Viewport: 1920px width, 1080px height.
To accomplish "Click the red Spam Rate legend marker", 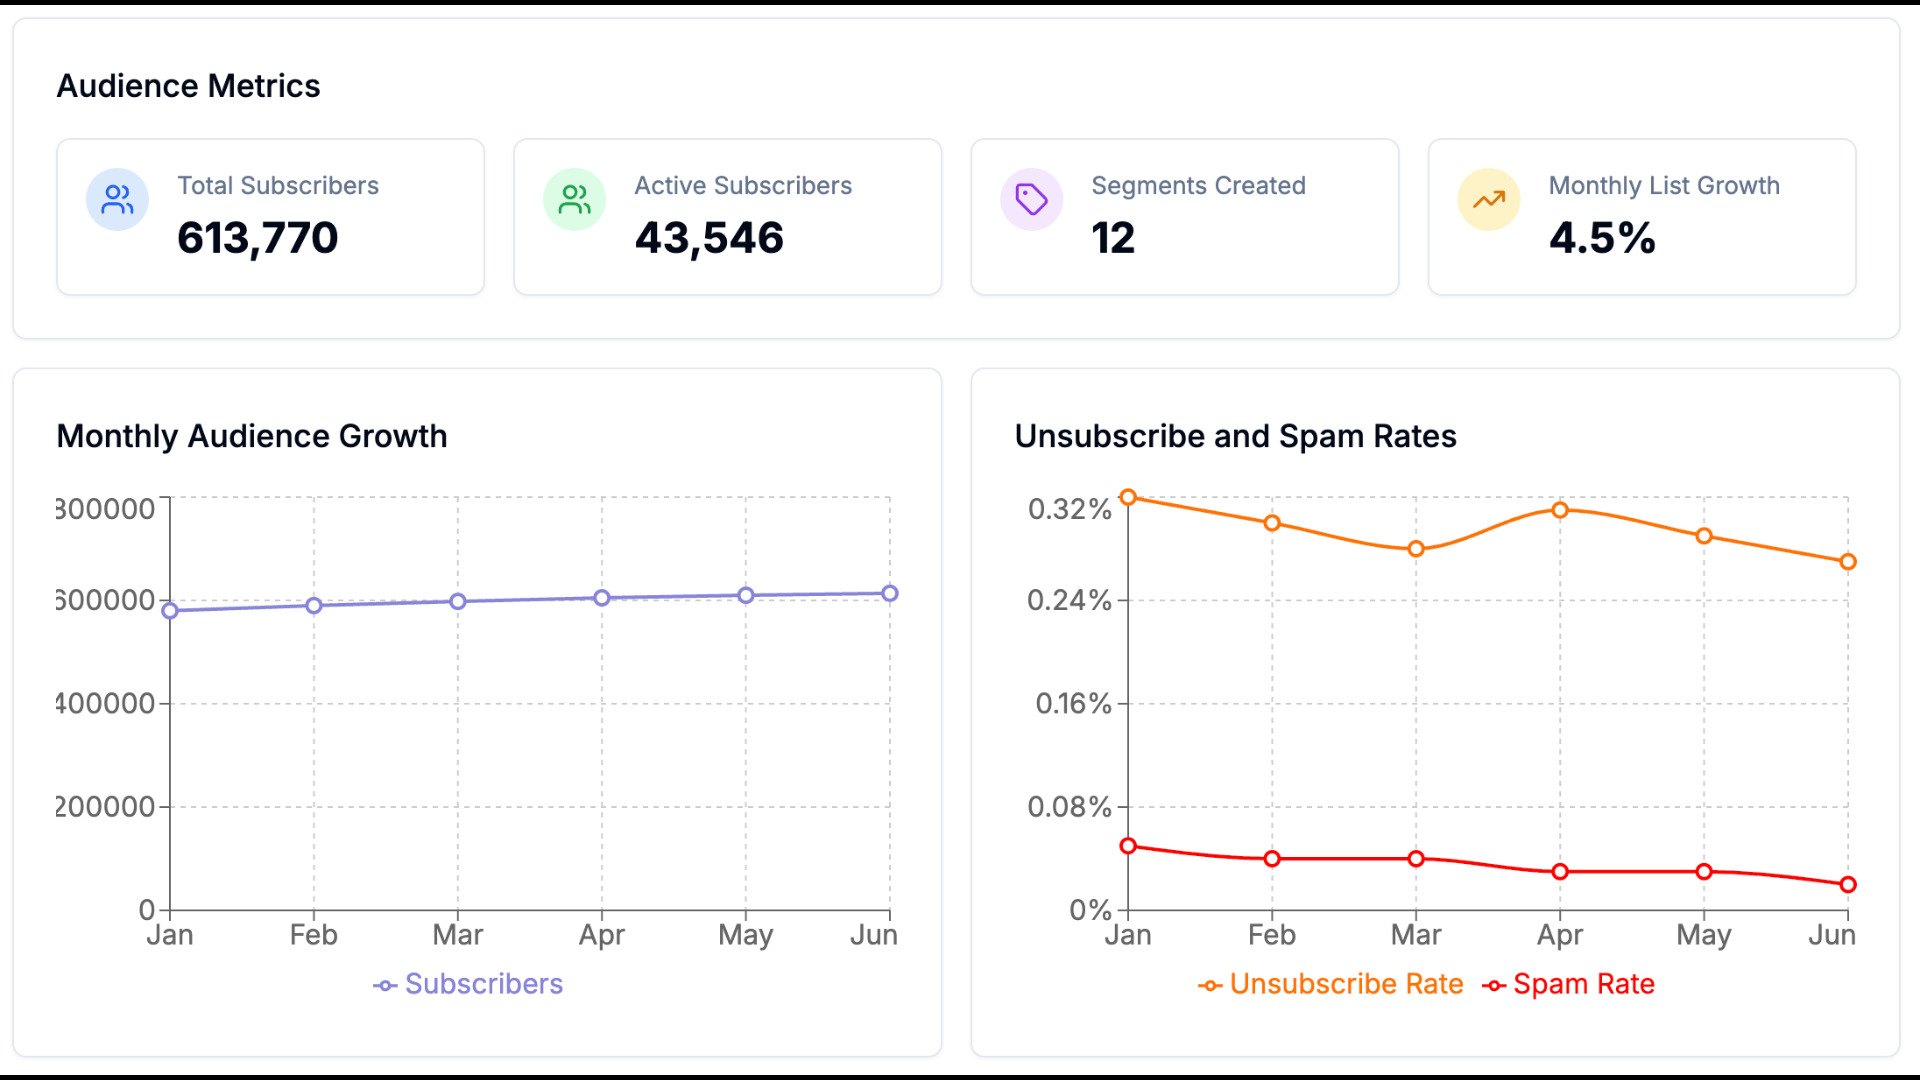I will [x=1494, y=986].
